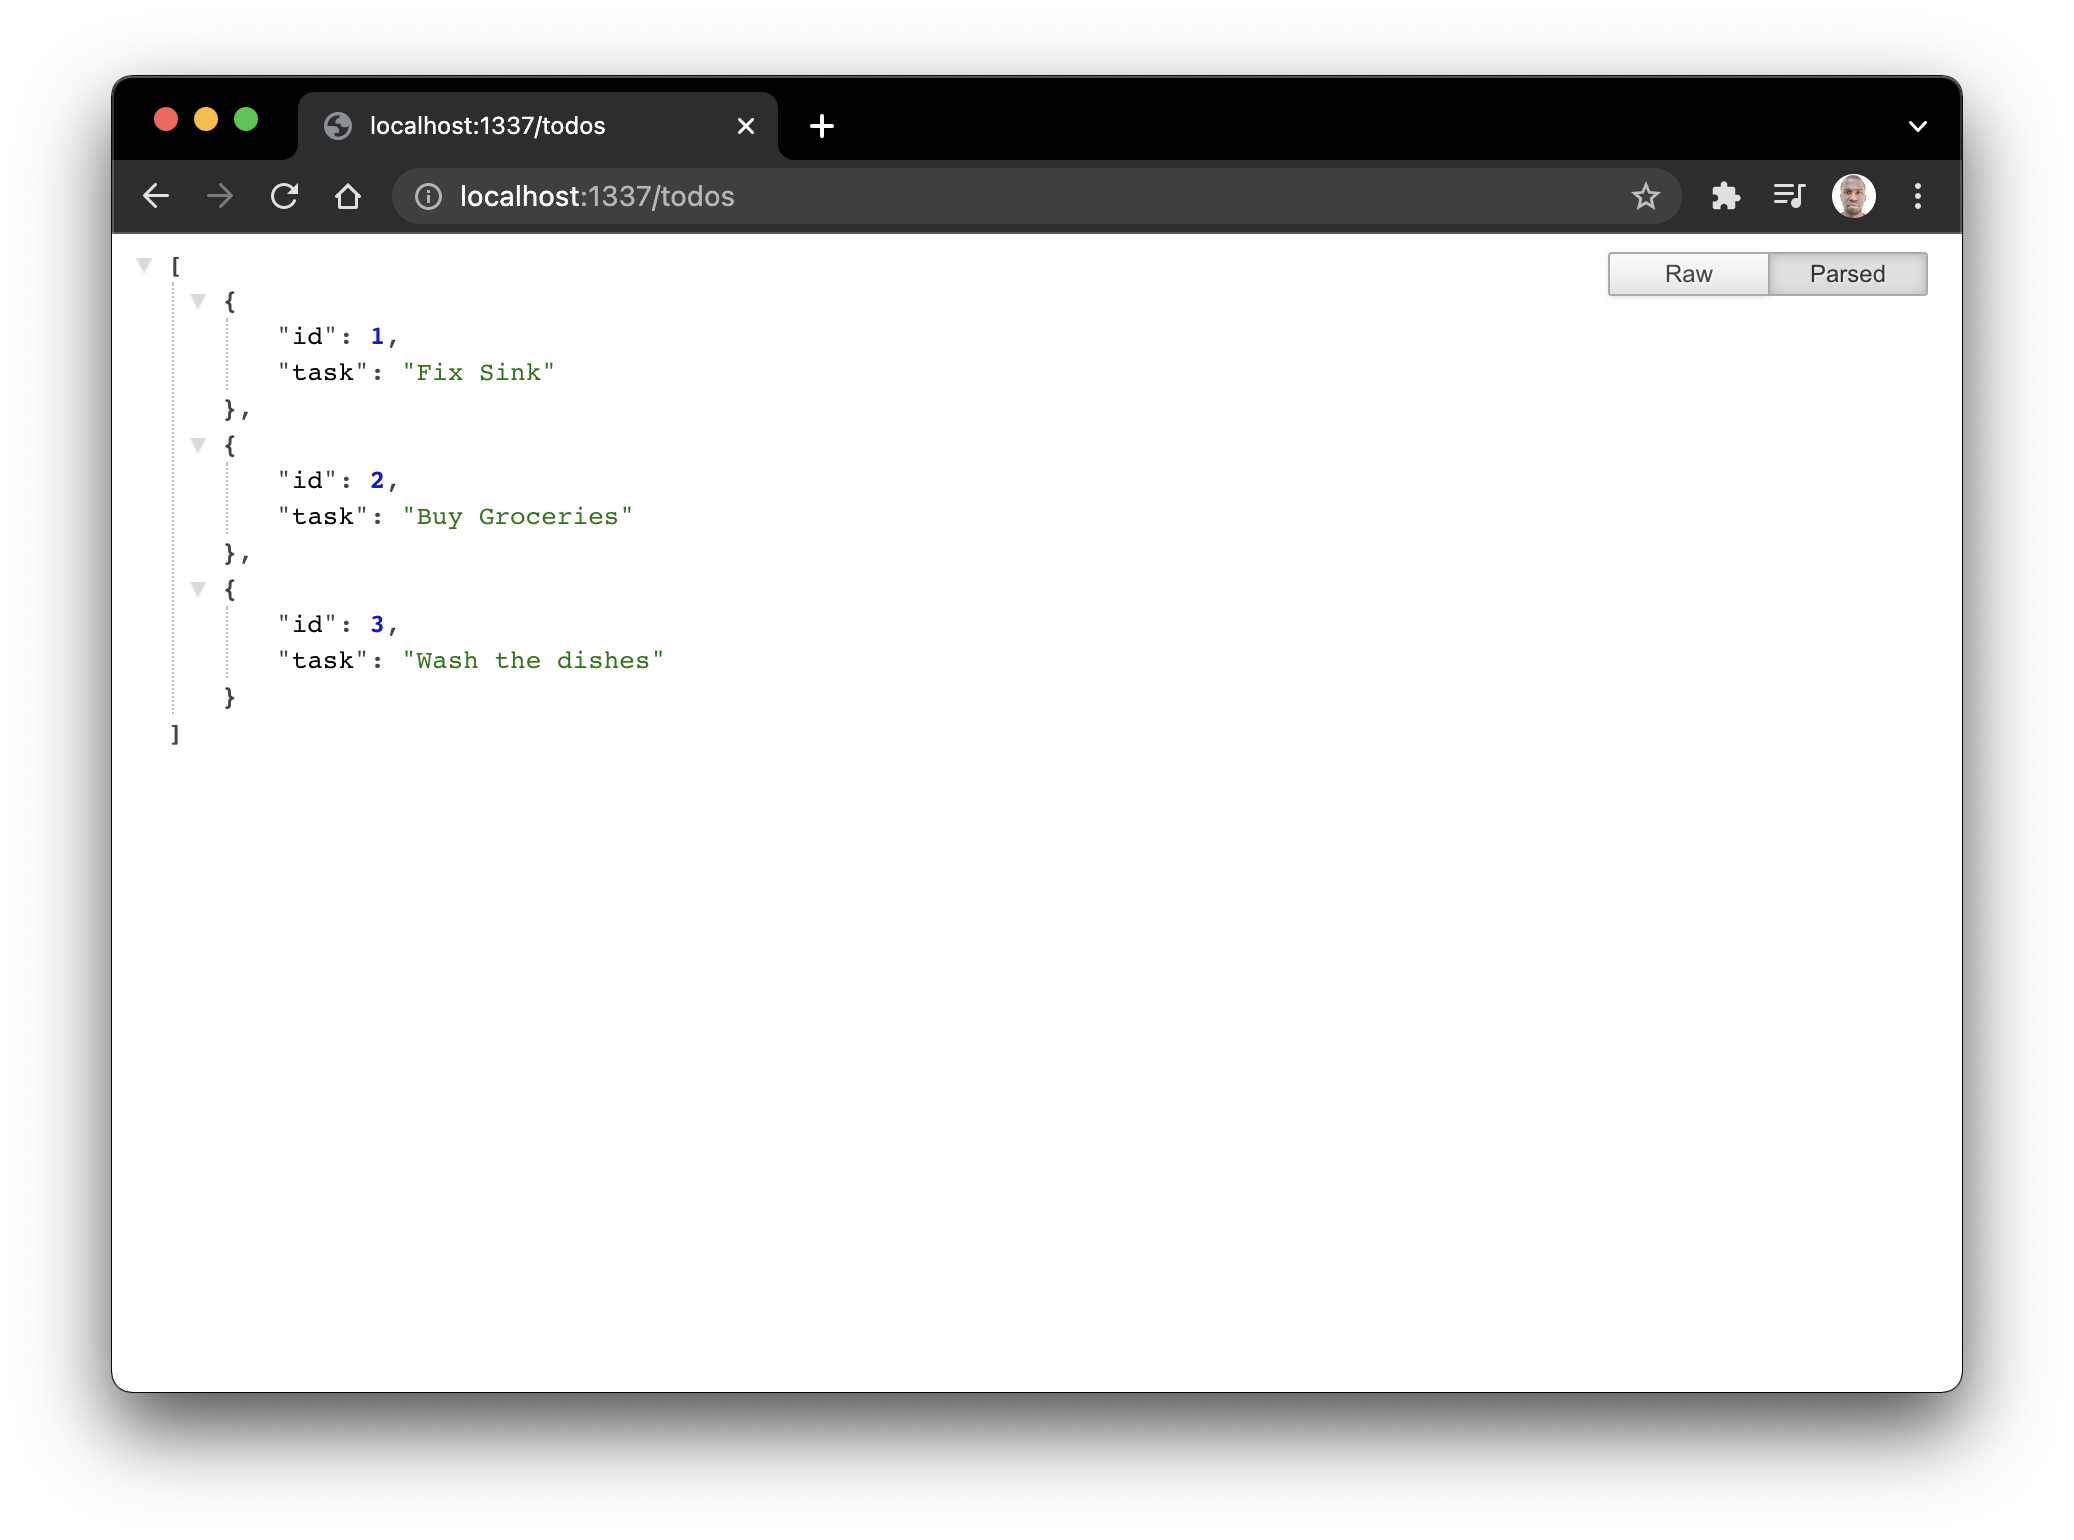Open the Extensions puzzle icon
The height and width of the screenshot is (1540, 2074).
tap(1725, 196)
